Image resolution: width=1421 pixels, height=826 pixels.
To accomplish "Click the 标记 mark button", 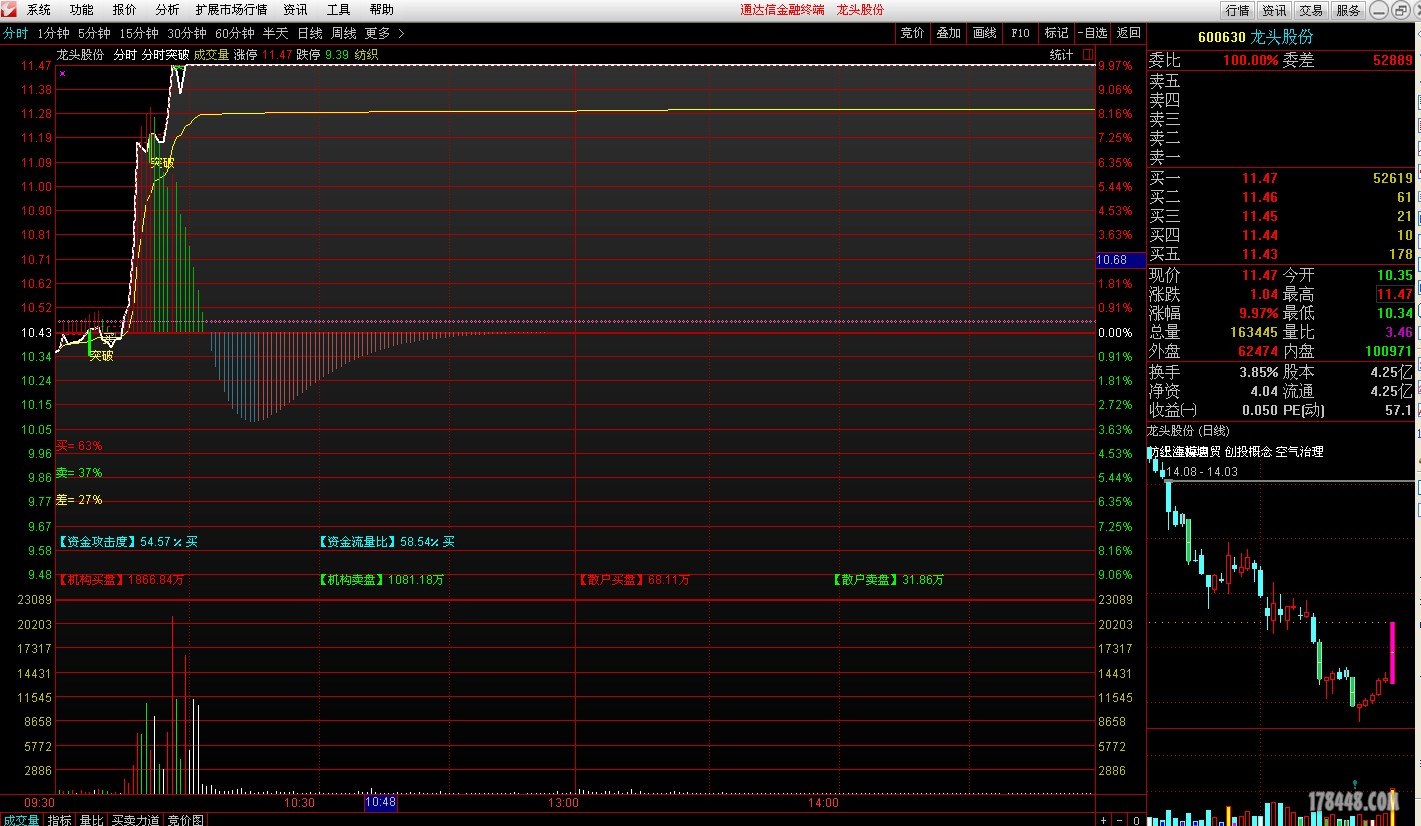I will click(1056, 33).
